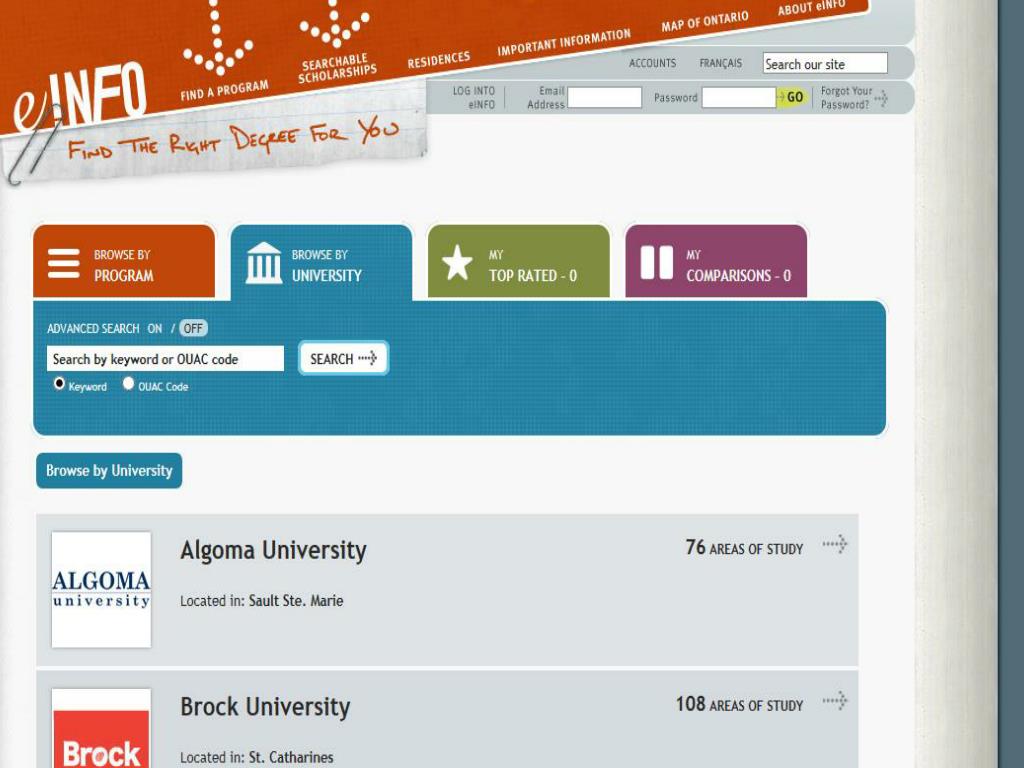The width and height of the screenshot is (1024, 768).
Task: Focus the Email Address field
Action: pyautogui.click(x=605, y=97)
